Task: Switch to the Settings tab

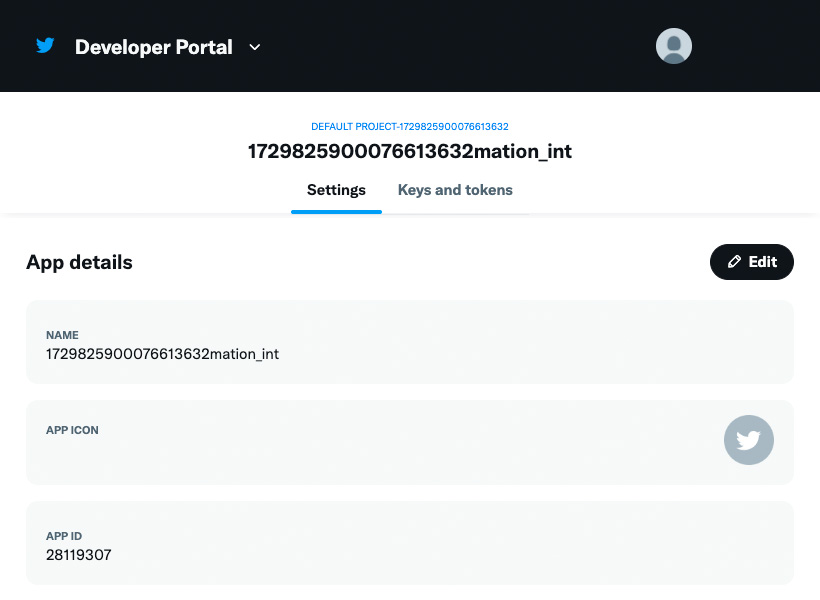Action: [336, 190]
